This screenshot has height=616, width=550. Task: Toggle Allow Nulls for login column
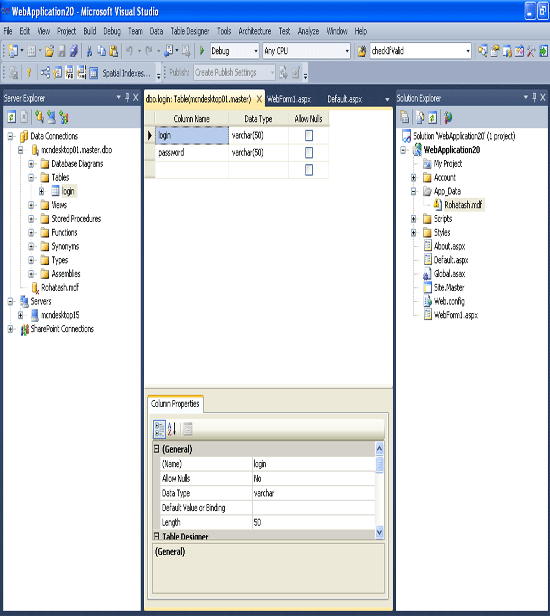coord(309,136)
